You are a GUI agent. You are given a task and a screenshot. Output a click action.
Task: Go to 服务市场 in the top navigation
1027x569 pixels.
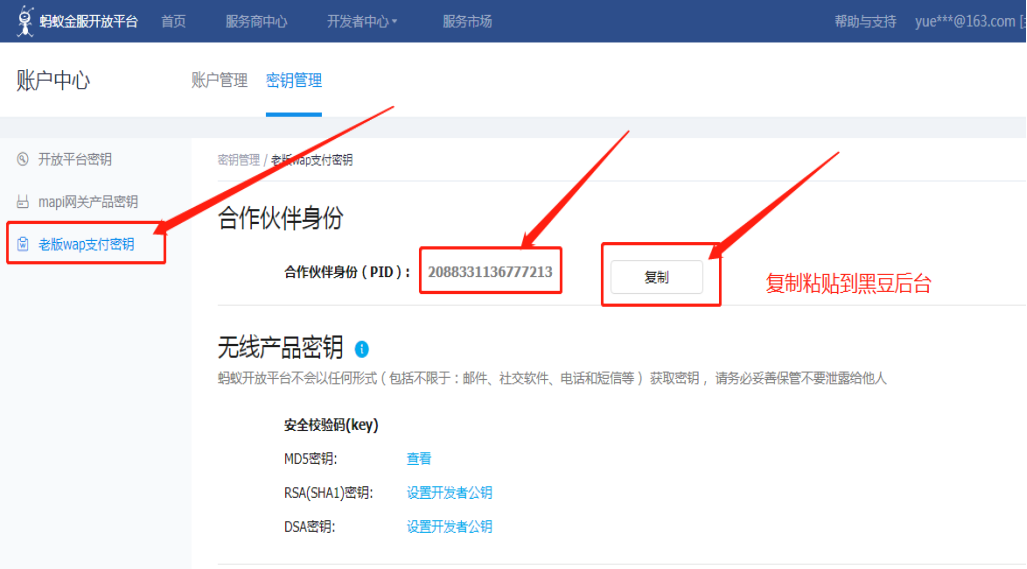point(467,22)
